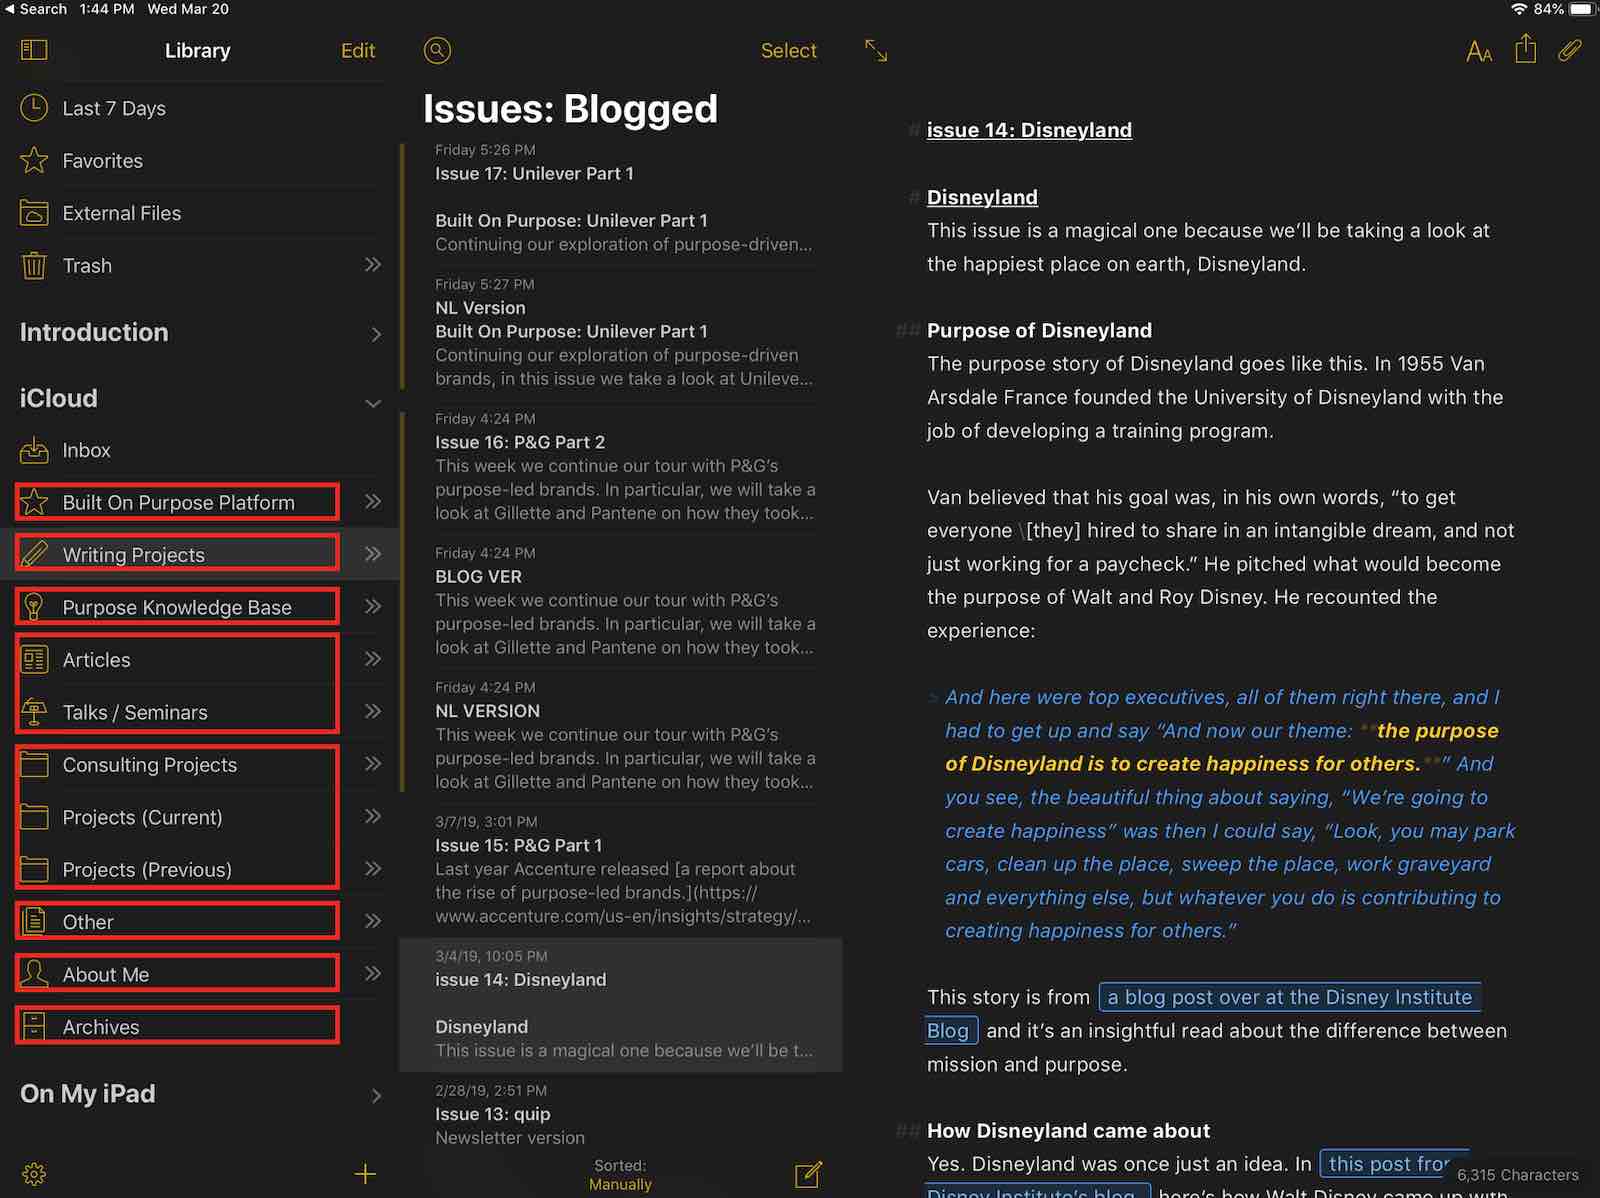The width and height of the screenshot is (1600, 1198).
Task: Tap the share export icon
Action: coord(1525,48)
